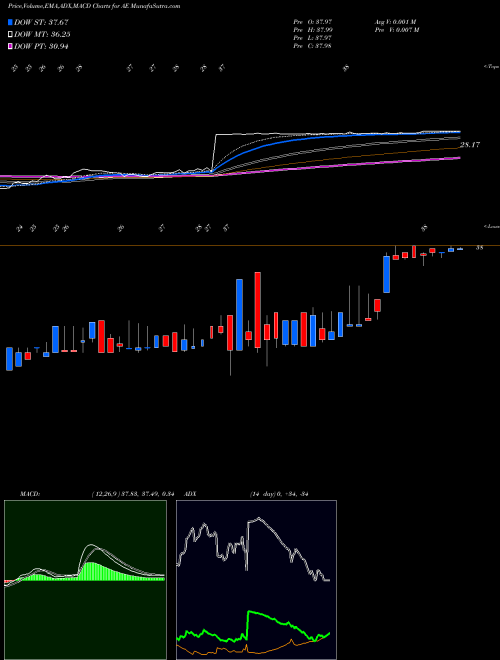The height and width of the screenshot is (660, 500).
Task: Click the ADX (14 day) values readout
Action: click(279, 494)
